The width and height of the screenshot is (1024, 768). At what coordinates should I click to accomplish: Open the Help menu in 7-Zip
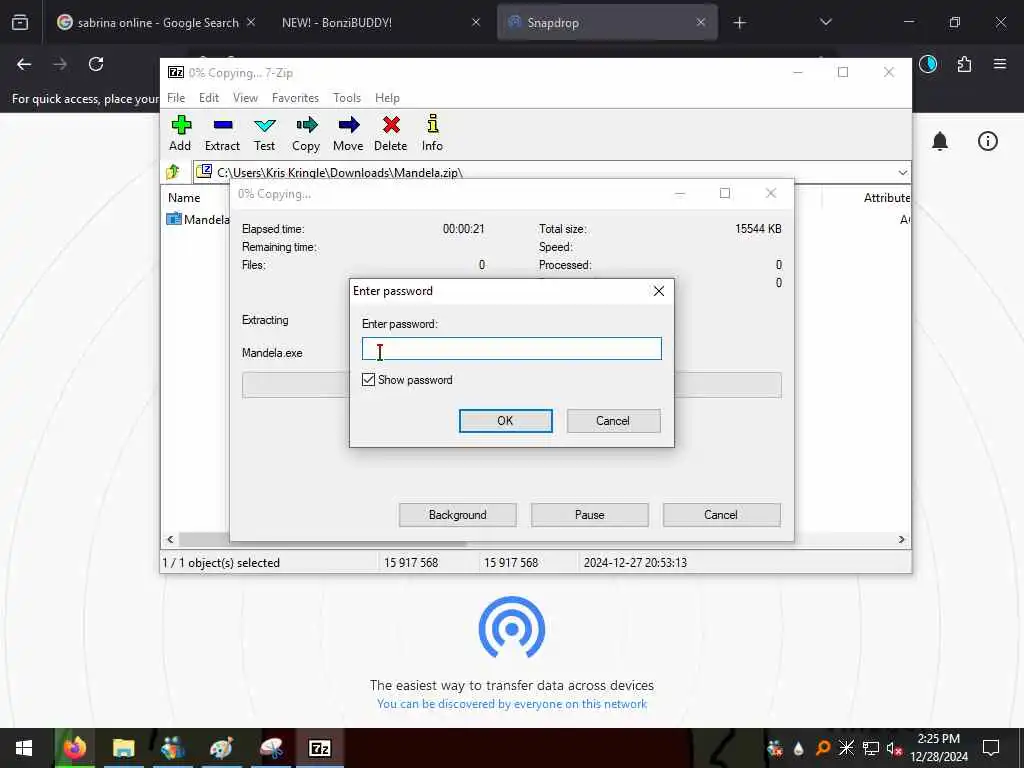click(387, 98)
